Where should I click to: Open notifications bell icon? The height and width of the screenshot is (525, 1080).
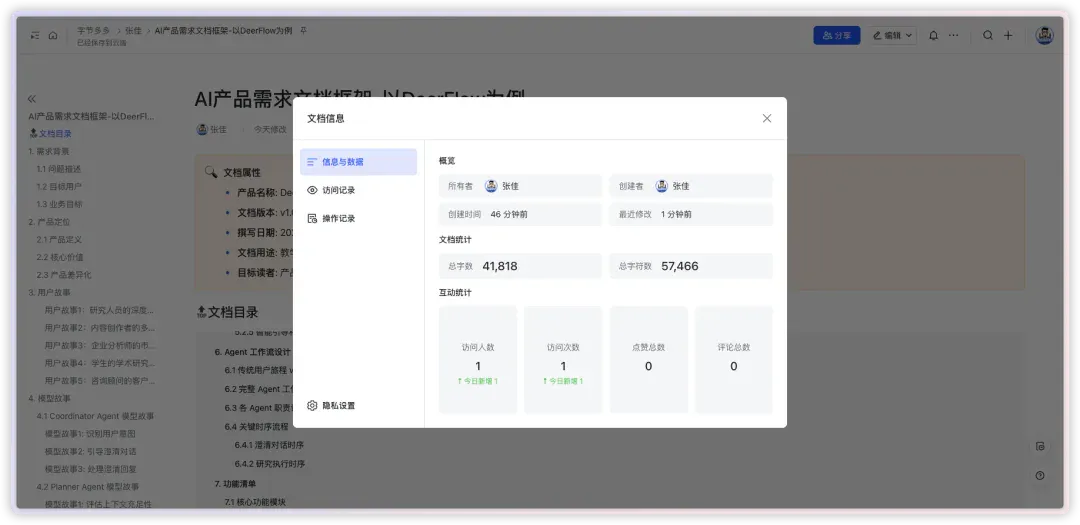933,36
